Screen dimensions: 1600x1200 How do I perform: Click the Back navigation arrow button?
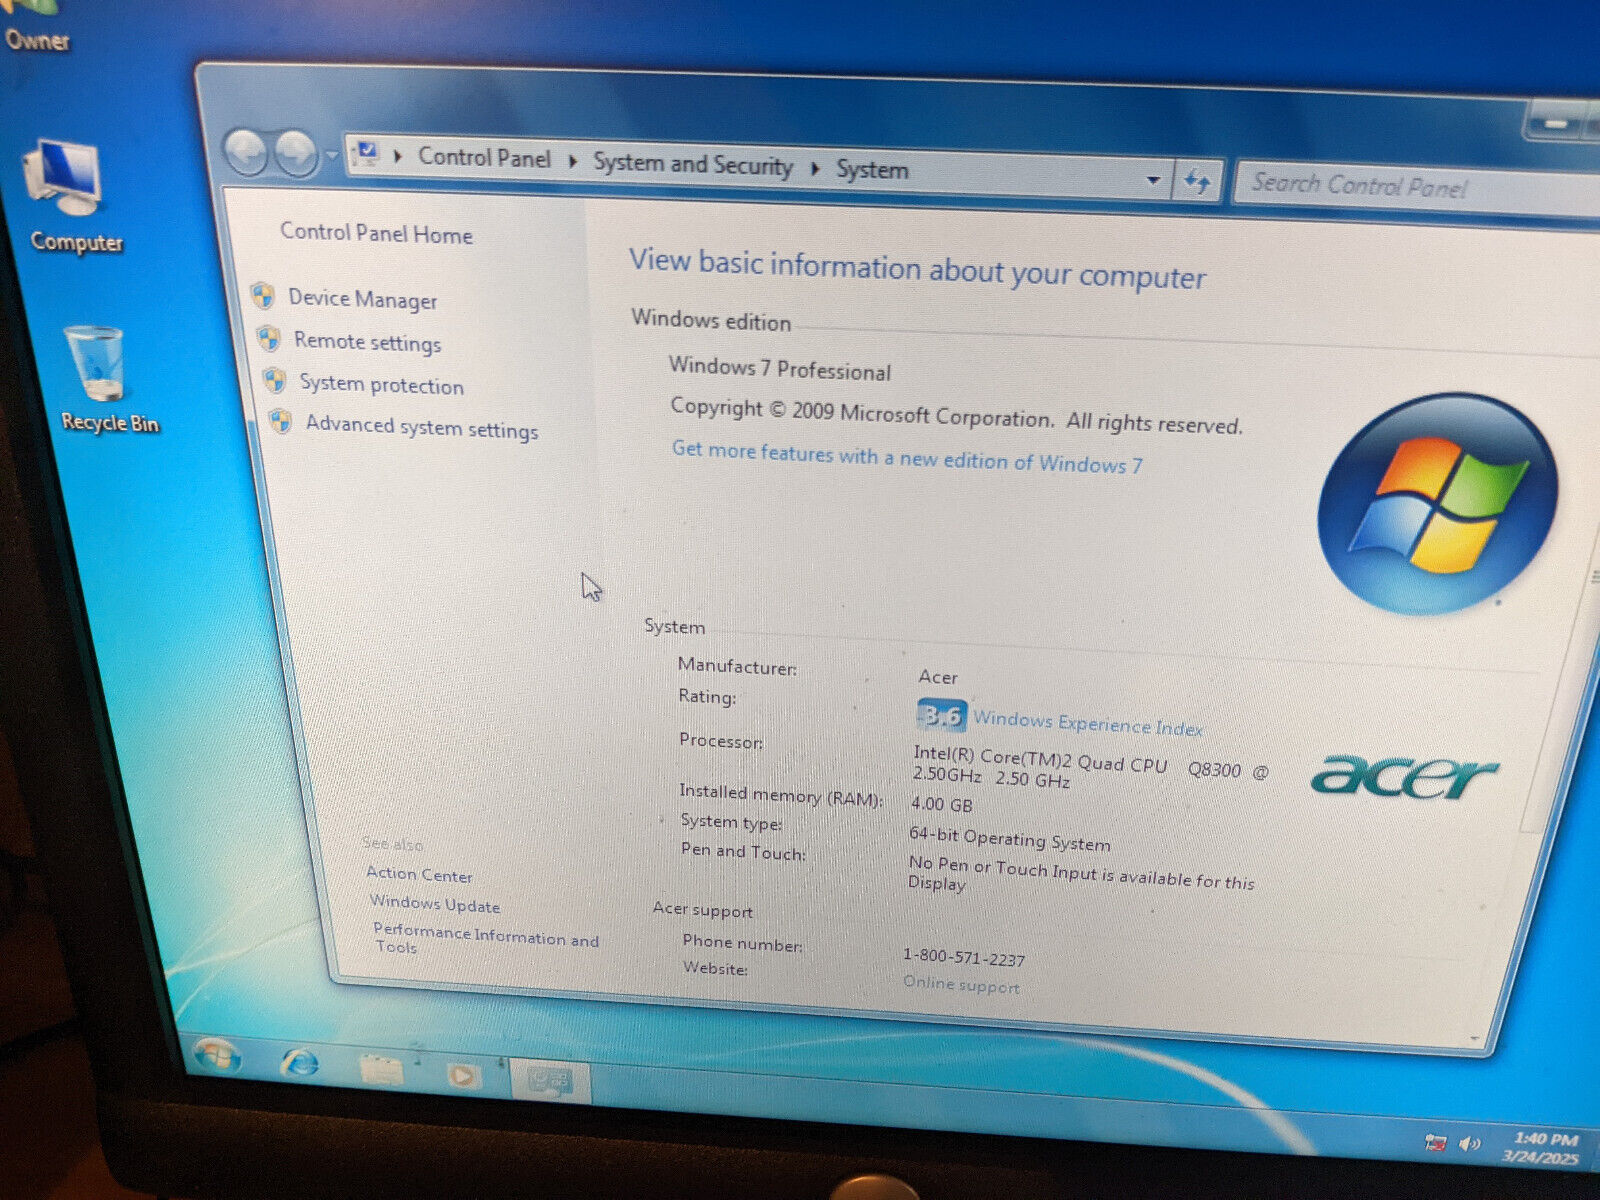point(247,153)
